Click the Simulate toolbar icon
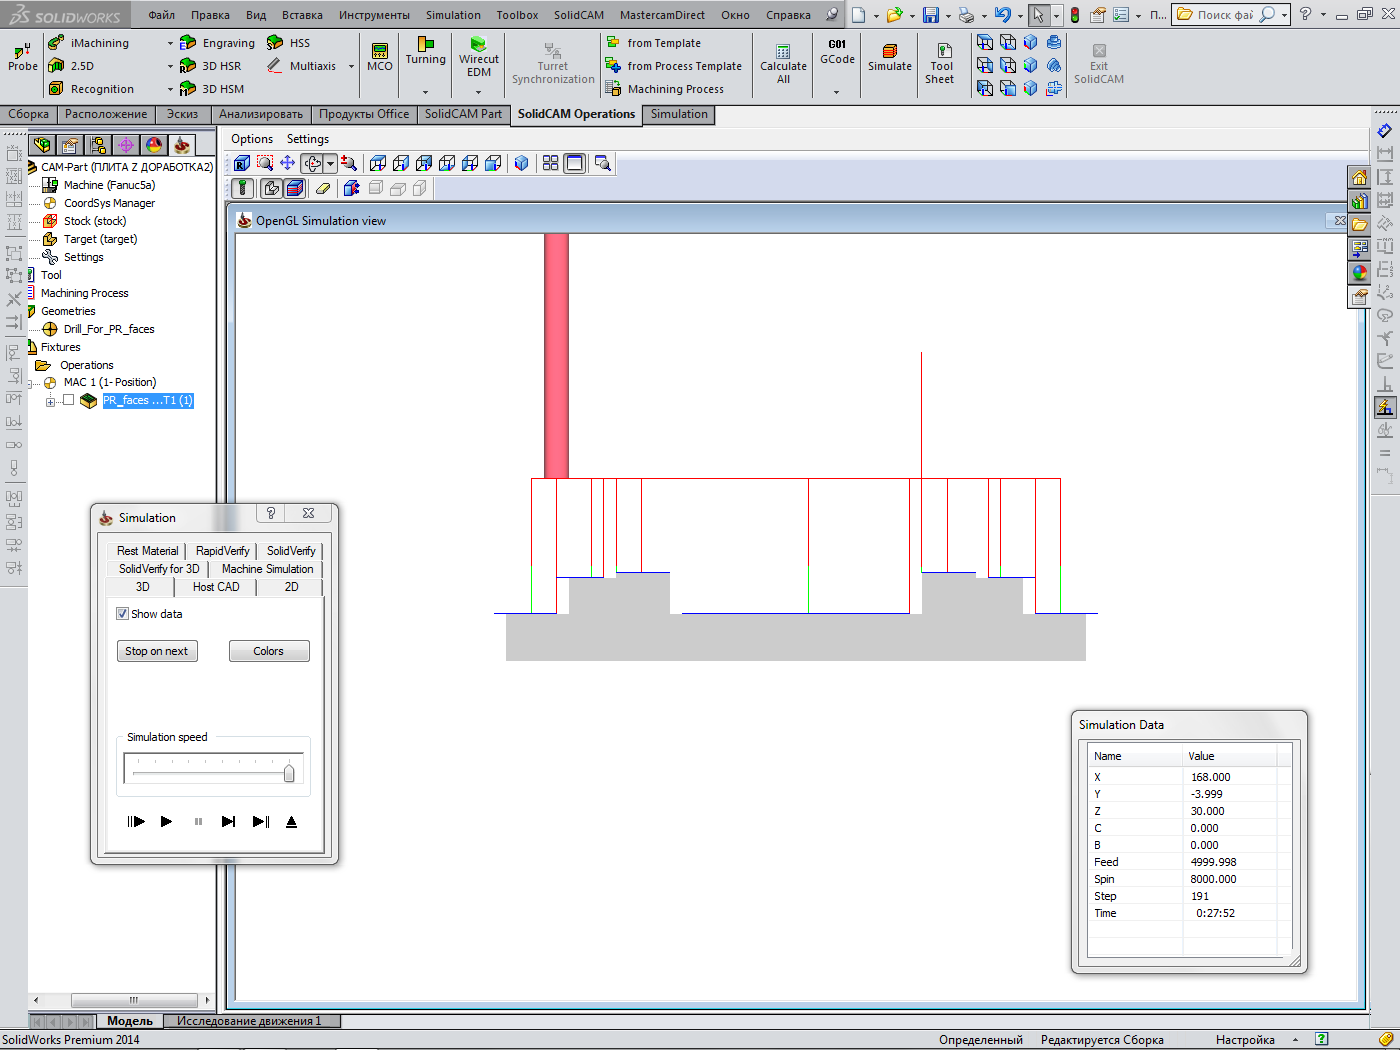Screen dimensions: 1400x1050 coord(889,58)
